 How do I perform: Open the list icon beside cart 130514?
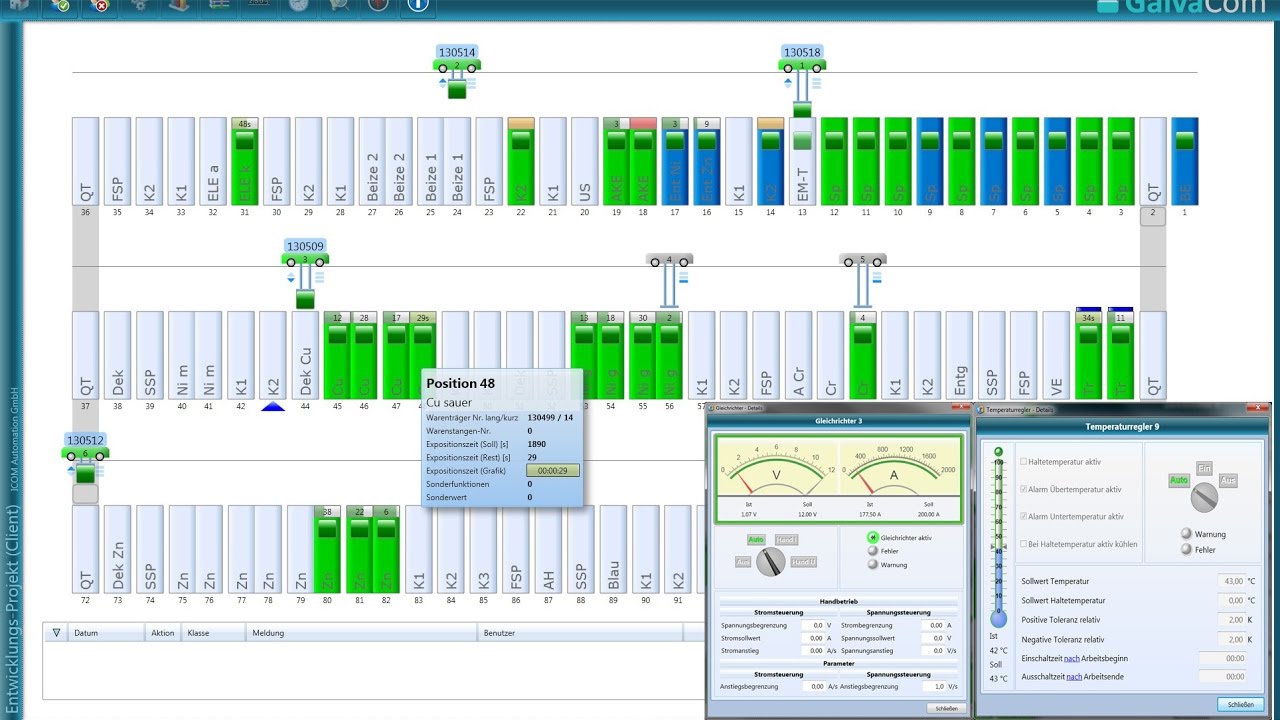(471, 83)
